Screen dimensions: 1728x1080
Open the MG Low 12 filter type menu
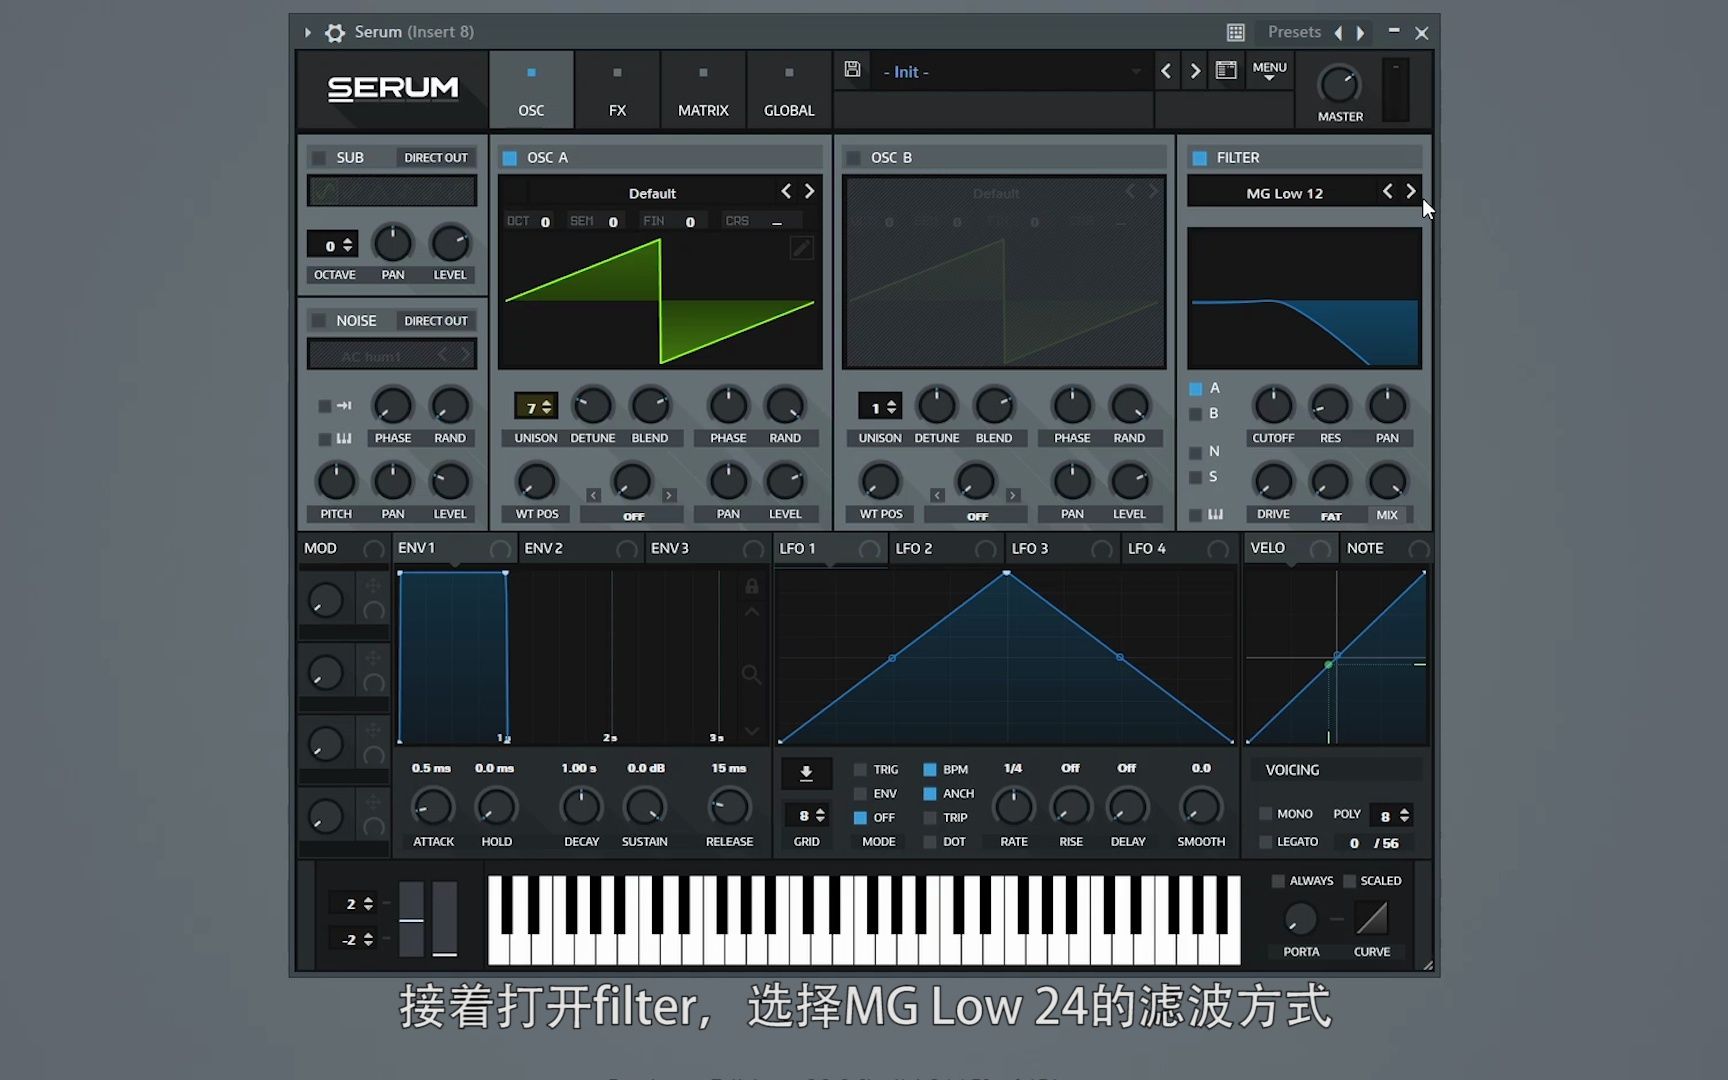pos(1284,193)
